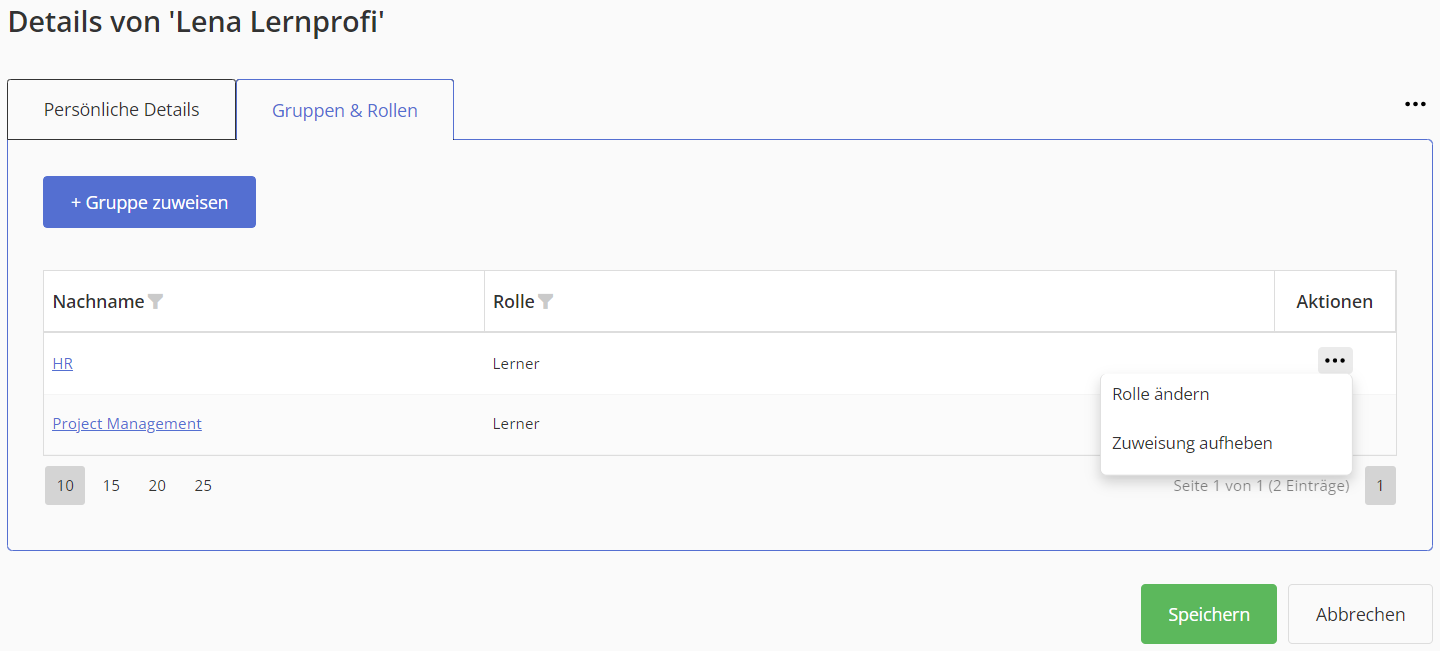Show 15 entries per page
This screenshot has height=651, width=1440.
coord(111,486)
